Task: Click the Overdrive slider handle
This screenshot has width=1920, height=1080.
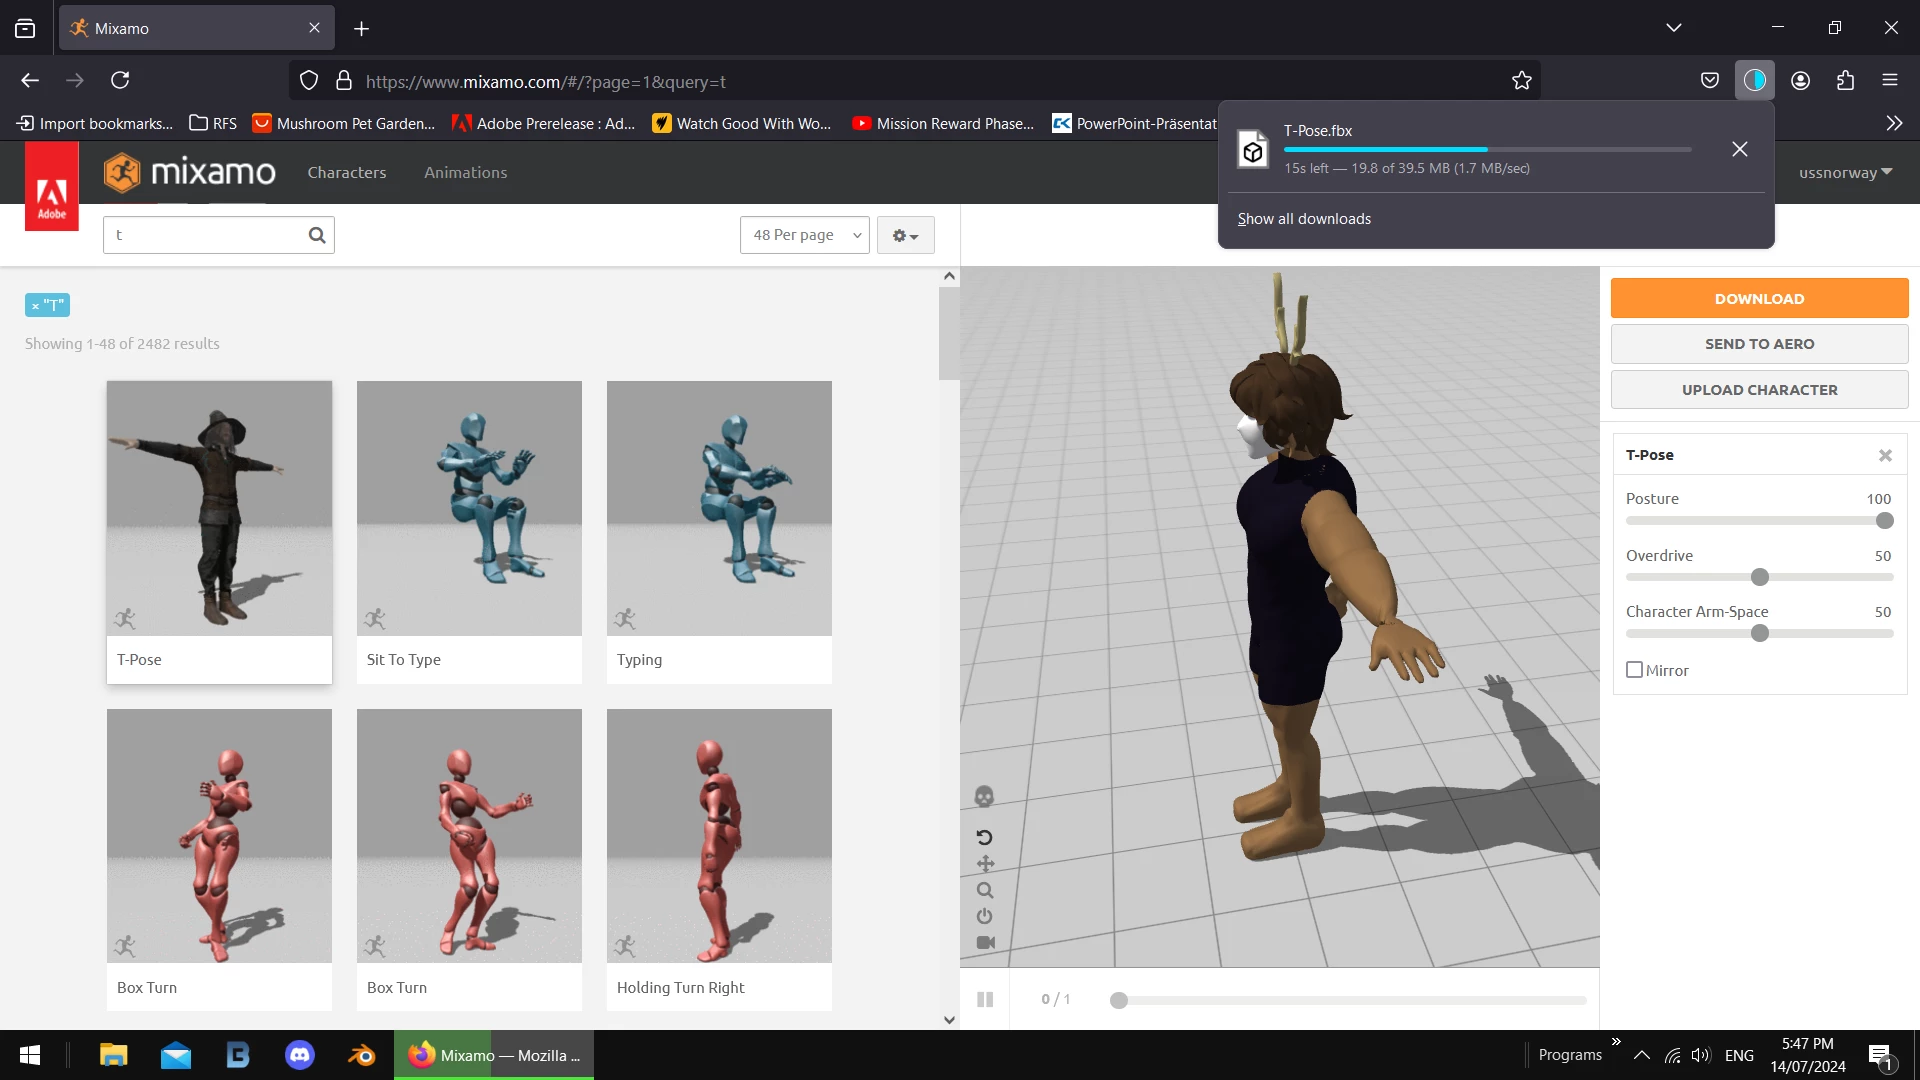Action: tap(1760, 577)
